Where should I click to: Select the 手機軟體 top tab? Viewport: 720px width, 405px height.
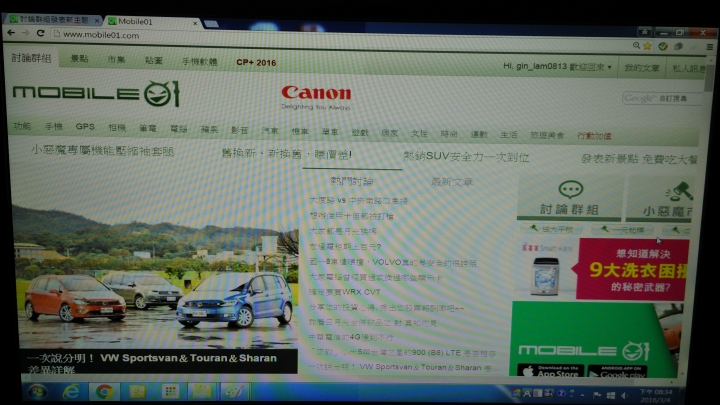199,62
